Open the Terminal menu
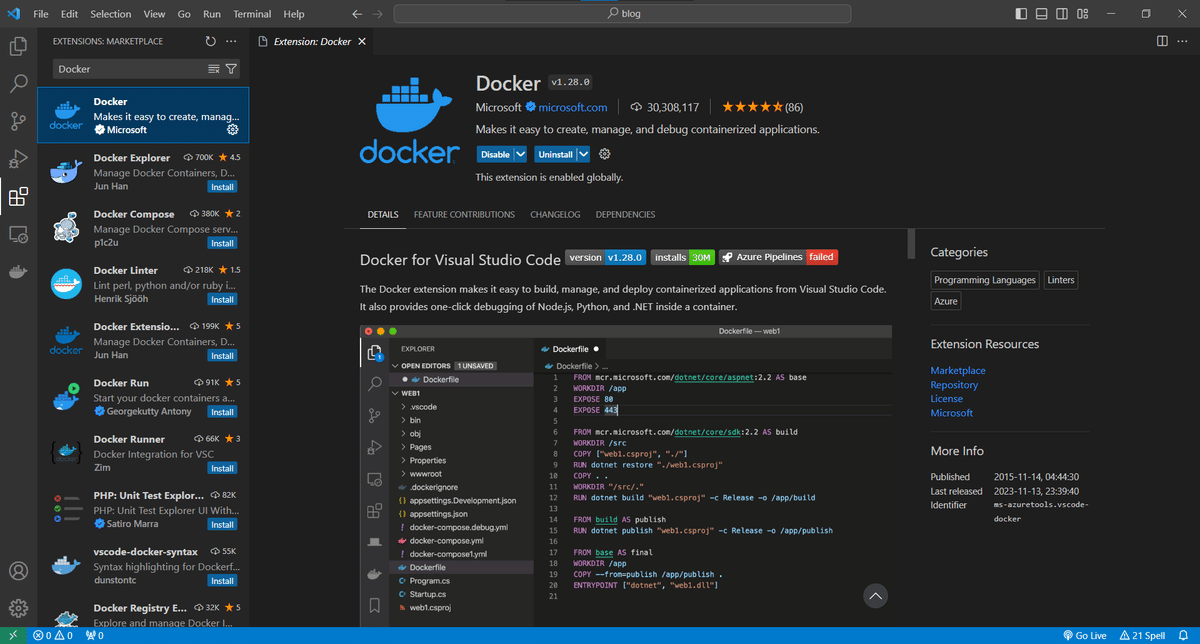This screenshot has height=644, width=1200. tap(252, 14)
